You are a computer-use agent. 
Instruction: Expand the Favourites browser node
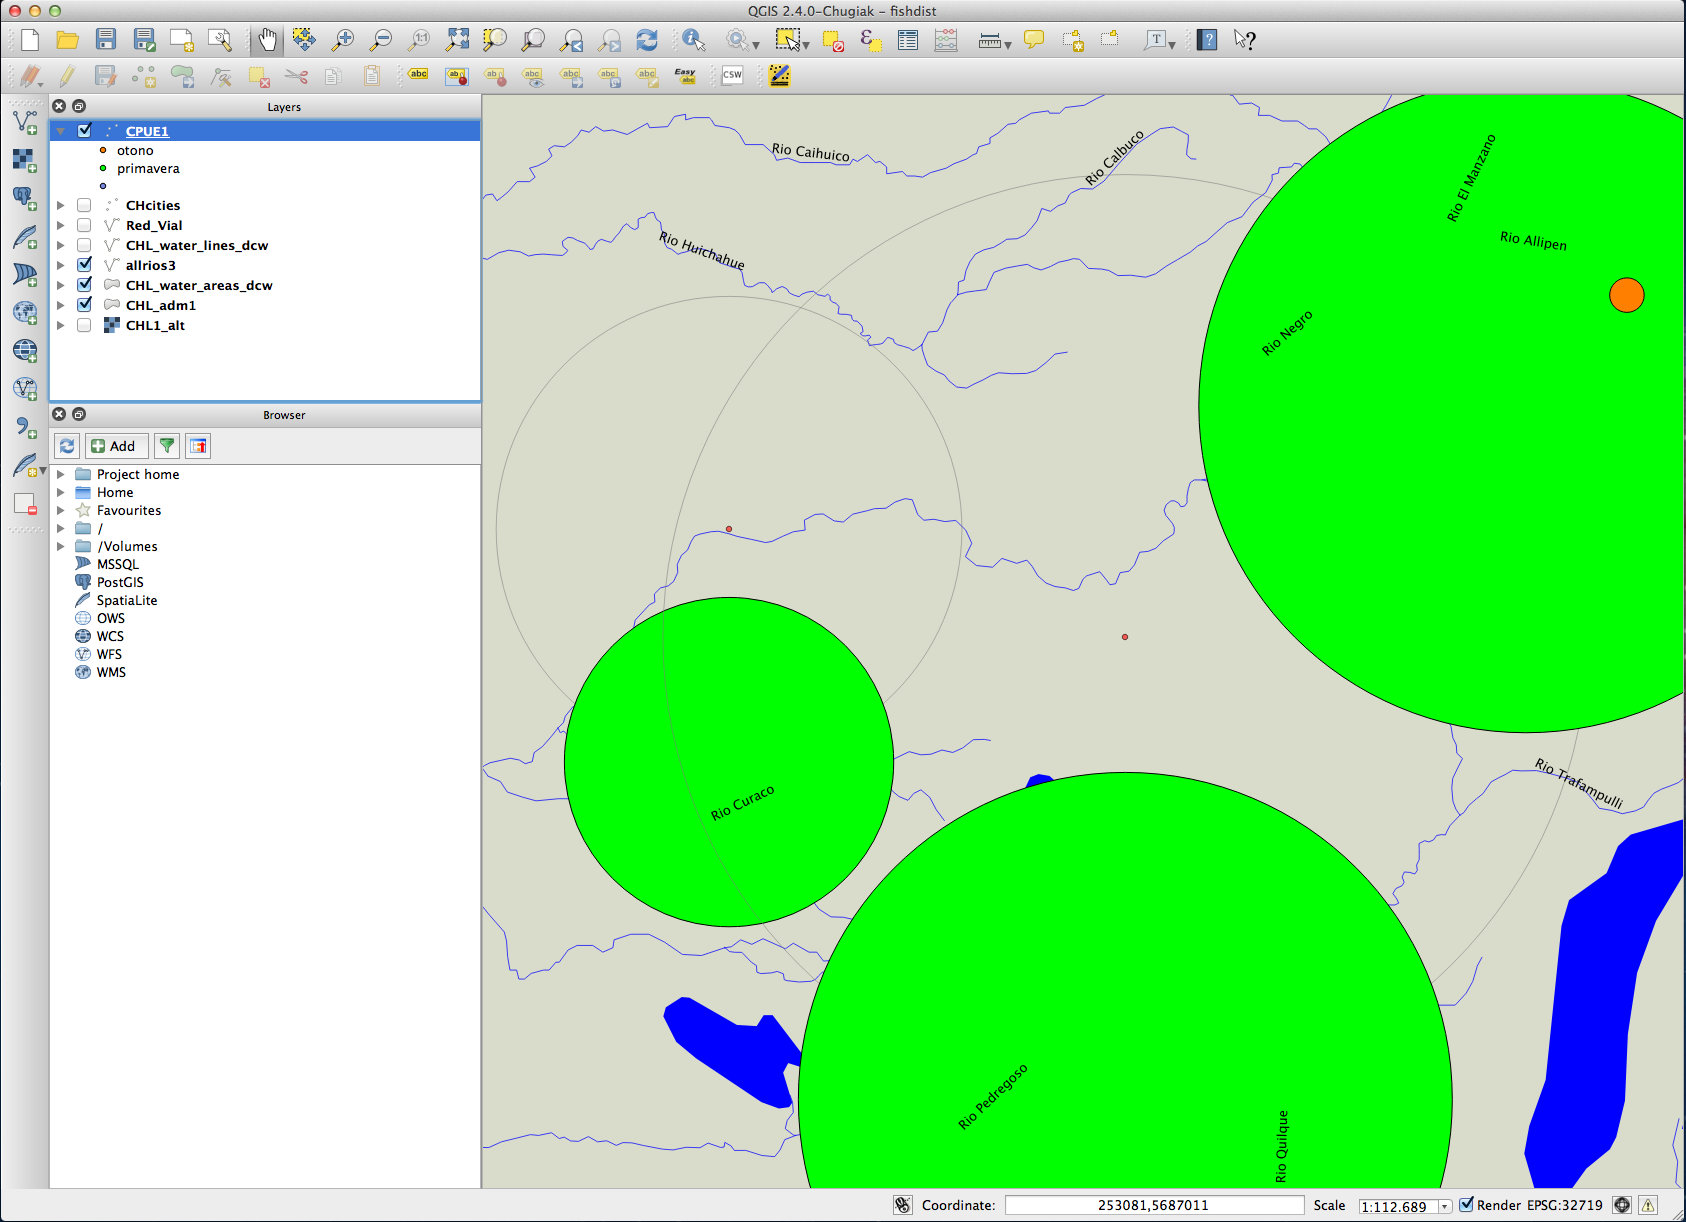[x=61, y=510]
